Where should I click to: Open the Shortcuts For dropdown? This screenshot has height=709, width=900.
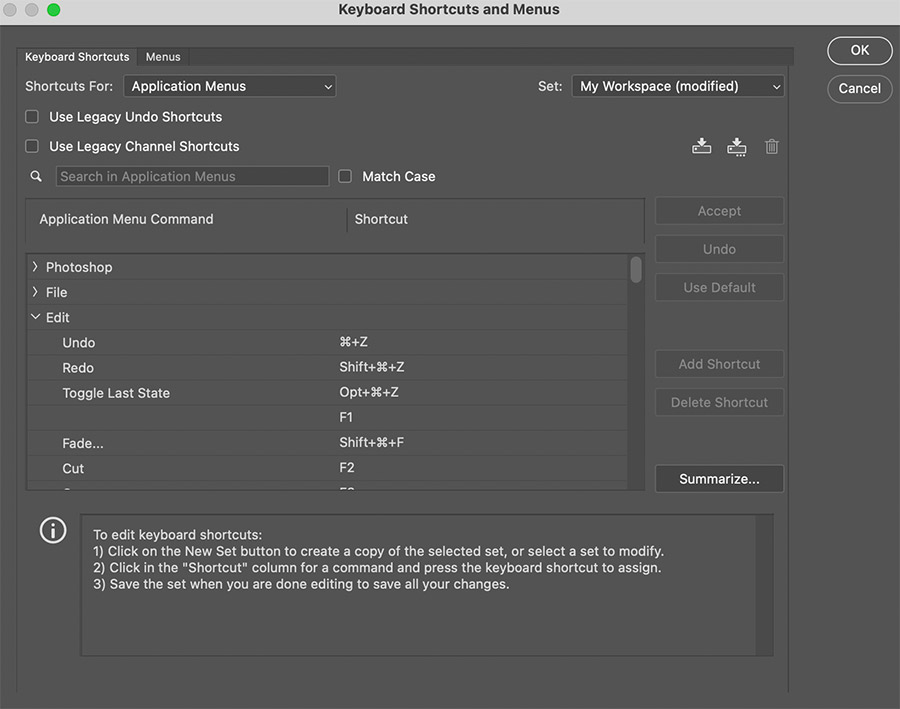click(x=230, y=87)
